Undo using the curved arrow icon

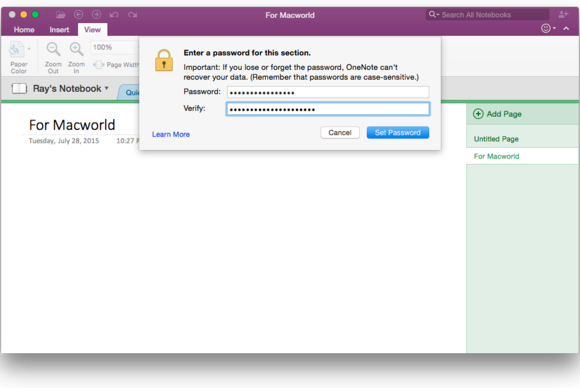click(114, 15)
